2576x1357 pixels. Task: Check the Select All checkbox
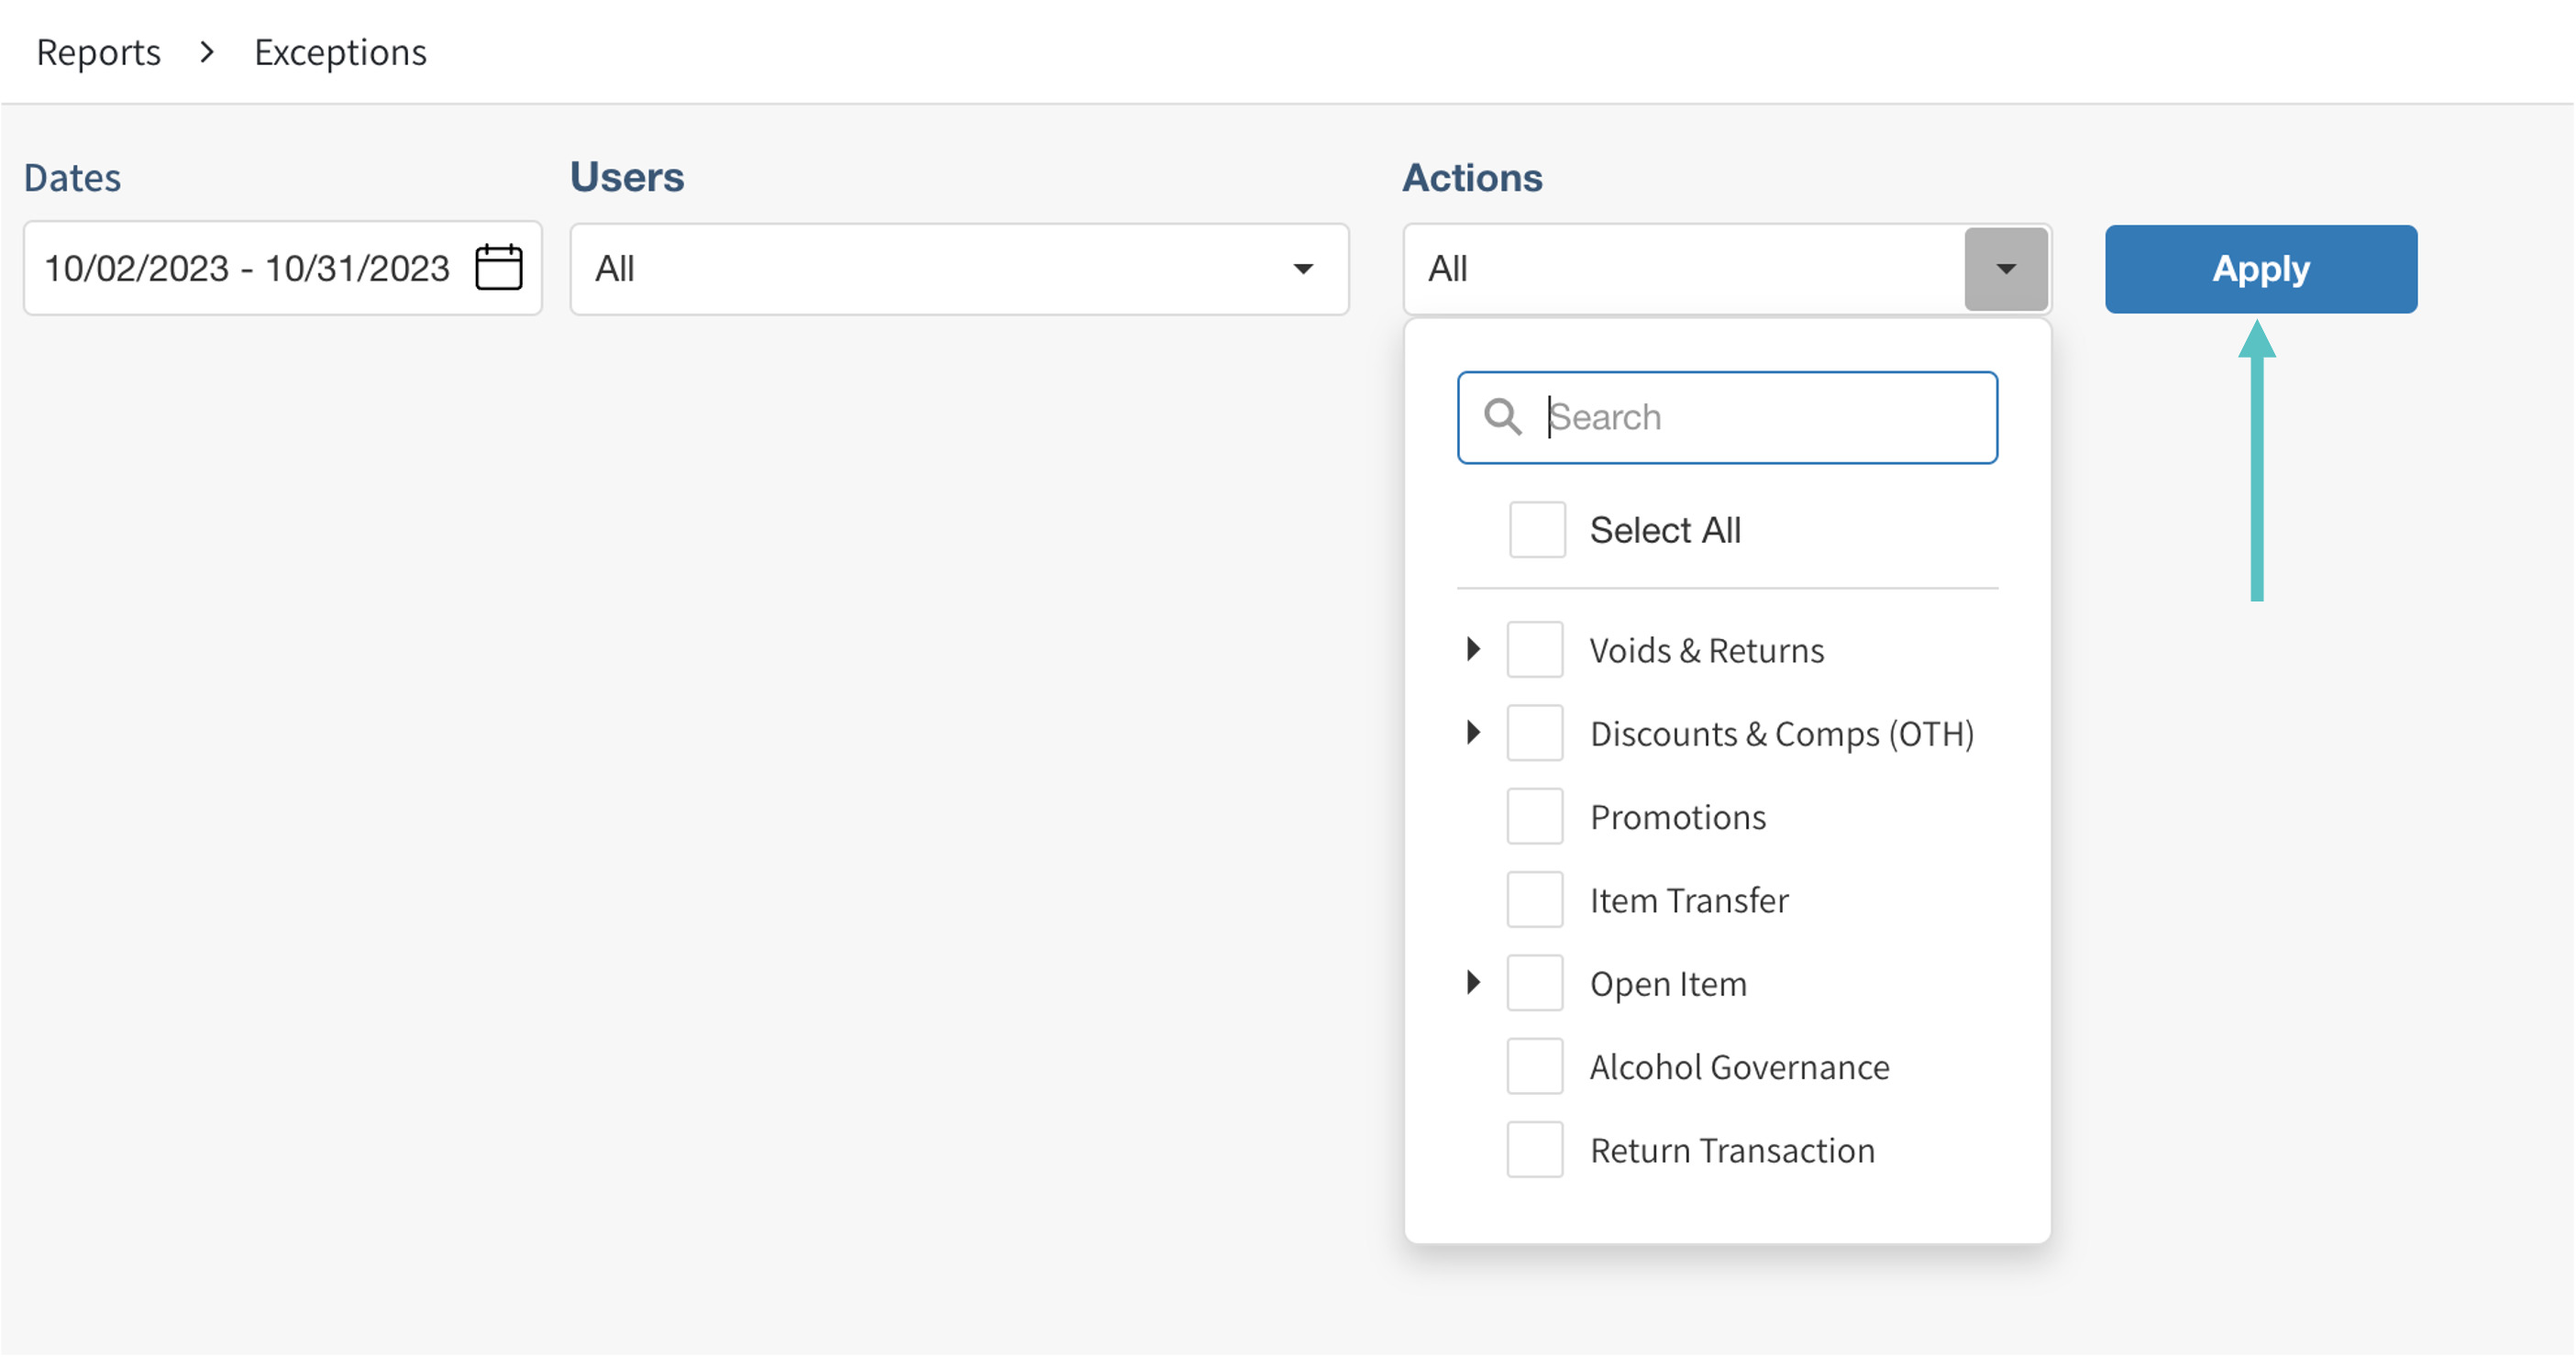[1537, 530]
